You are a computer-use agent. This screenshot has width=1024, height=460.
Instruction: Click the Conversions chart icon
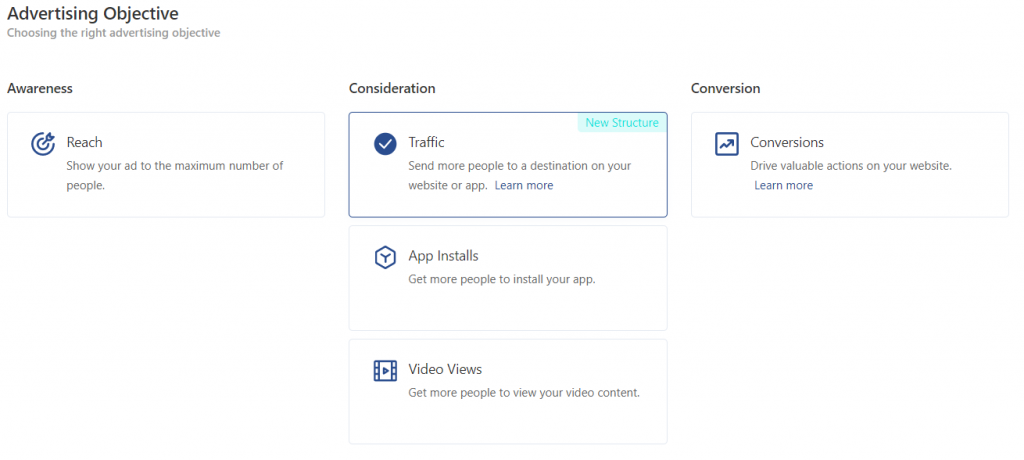(x=727, y=144)
